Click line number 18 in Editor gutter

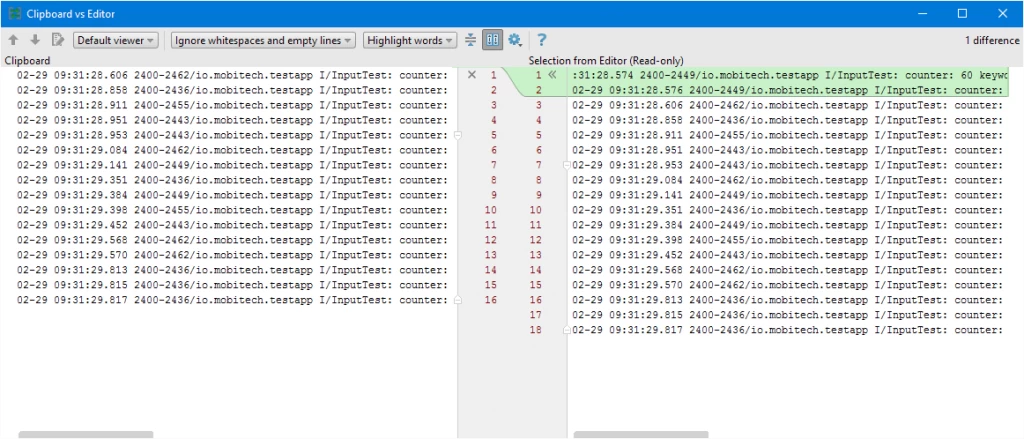536,330
